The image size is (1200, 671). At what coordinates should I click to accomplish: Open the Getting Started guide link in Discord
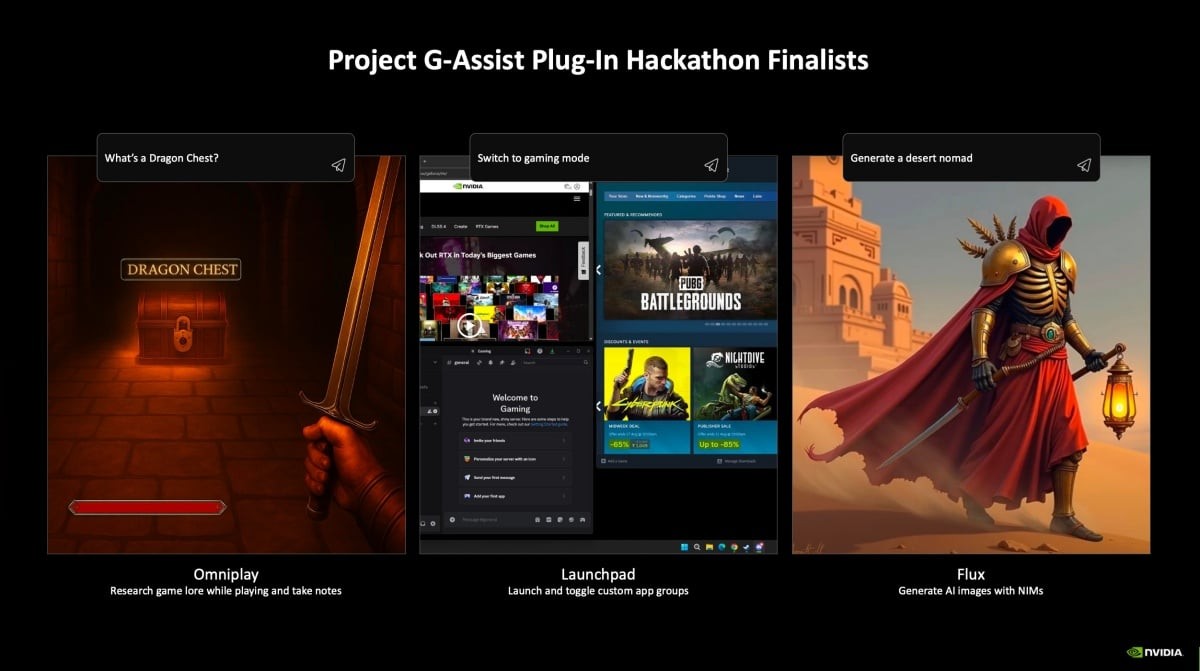point(549,424)
